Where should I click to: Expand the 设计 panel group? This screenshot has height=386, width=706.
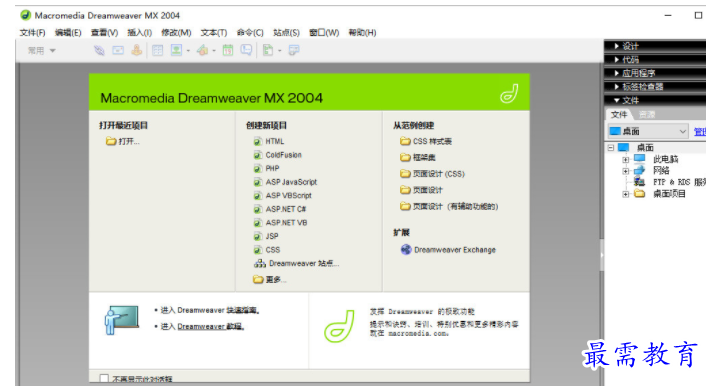point(617,46)
